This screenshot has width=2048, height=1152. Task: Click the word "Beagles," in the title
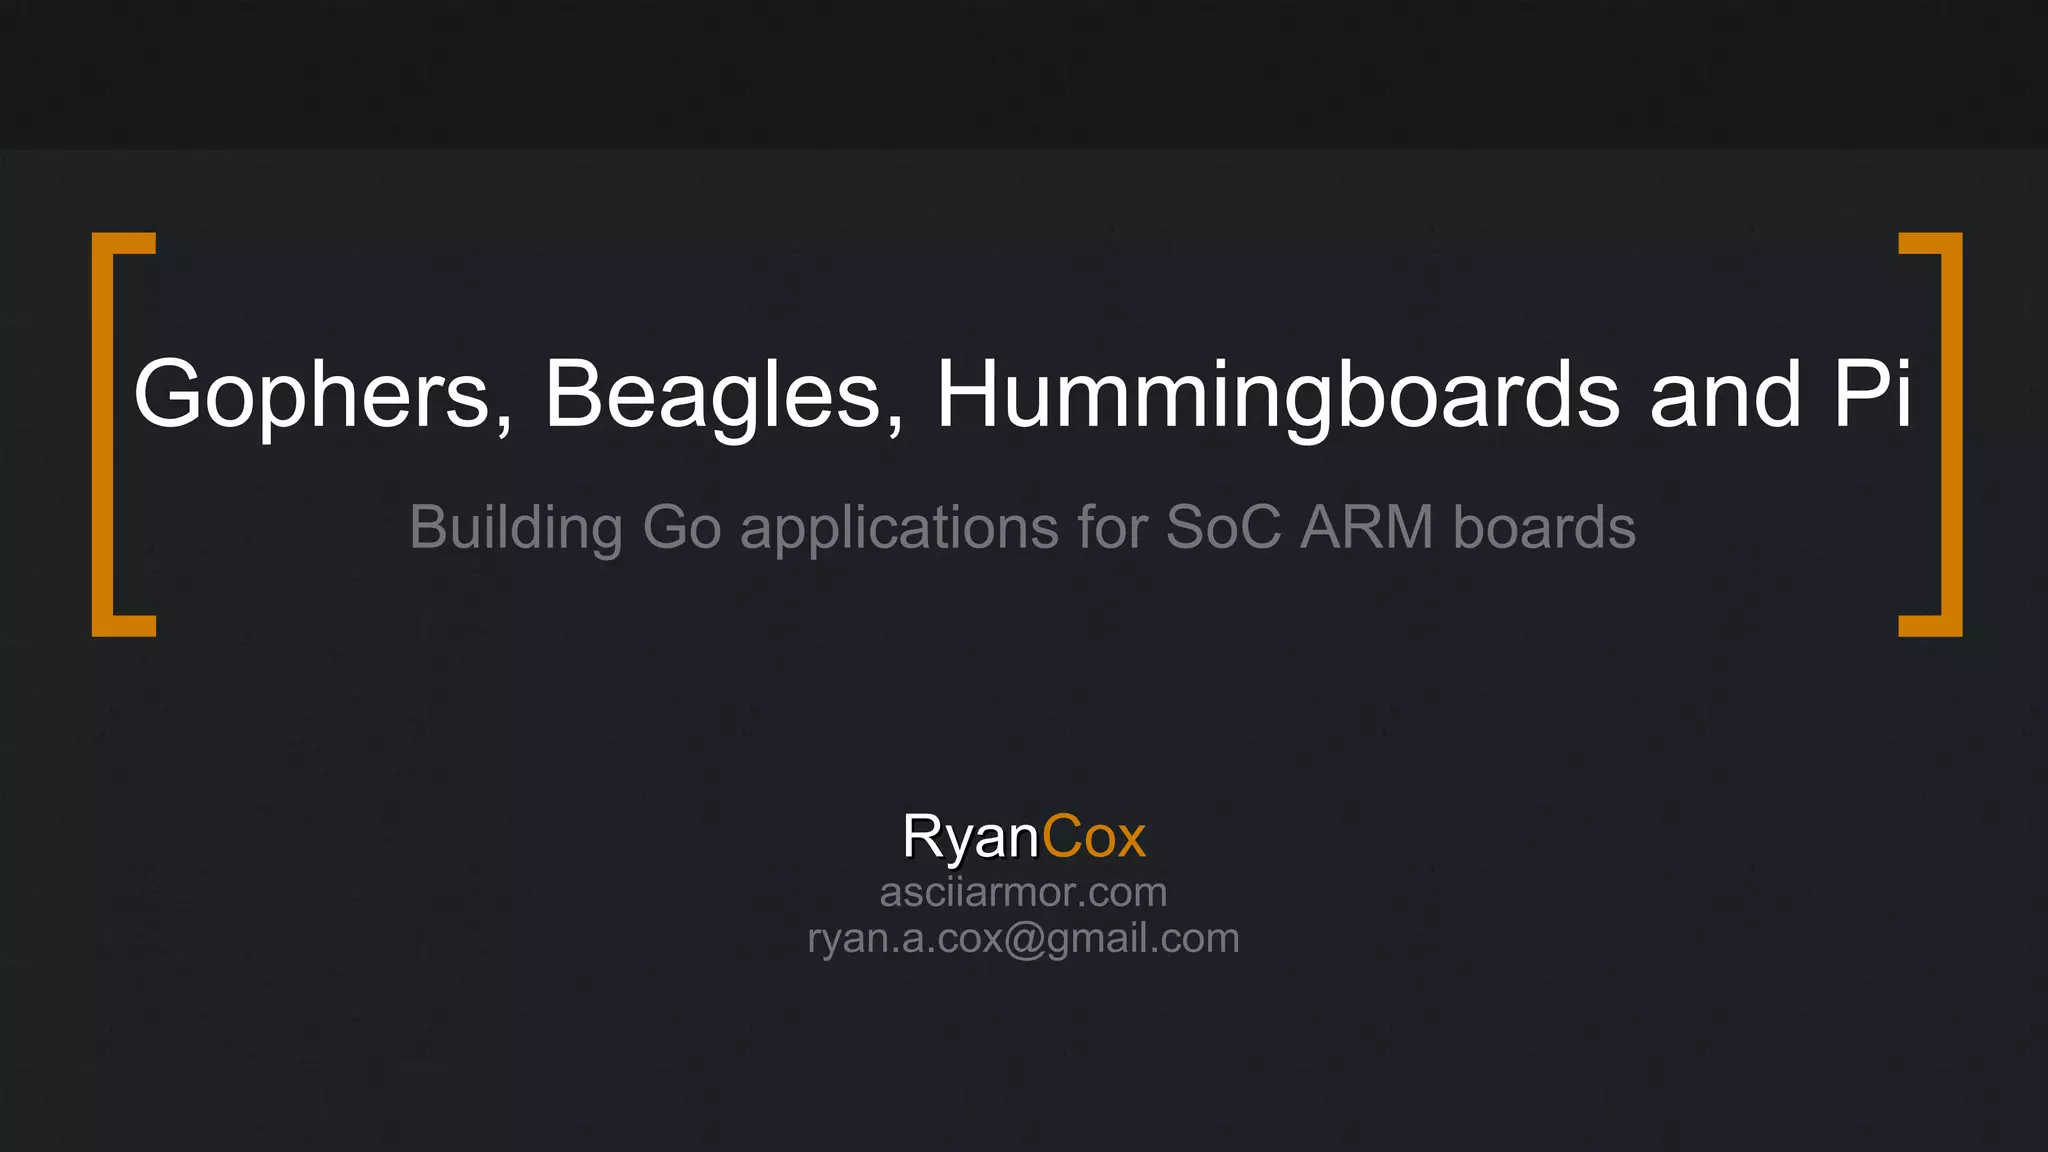point(724,397)
